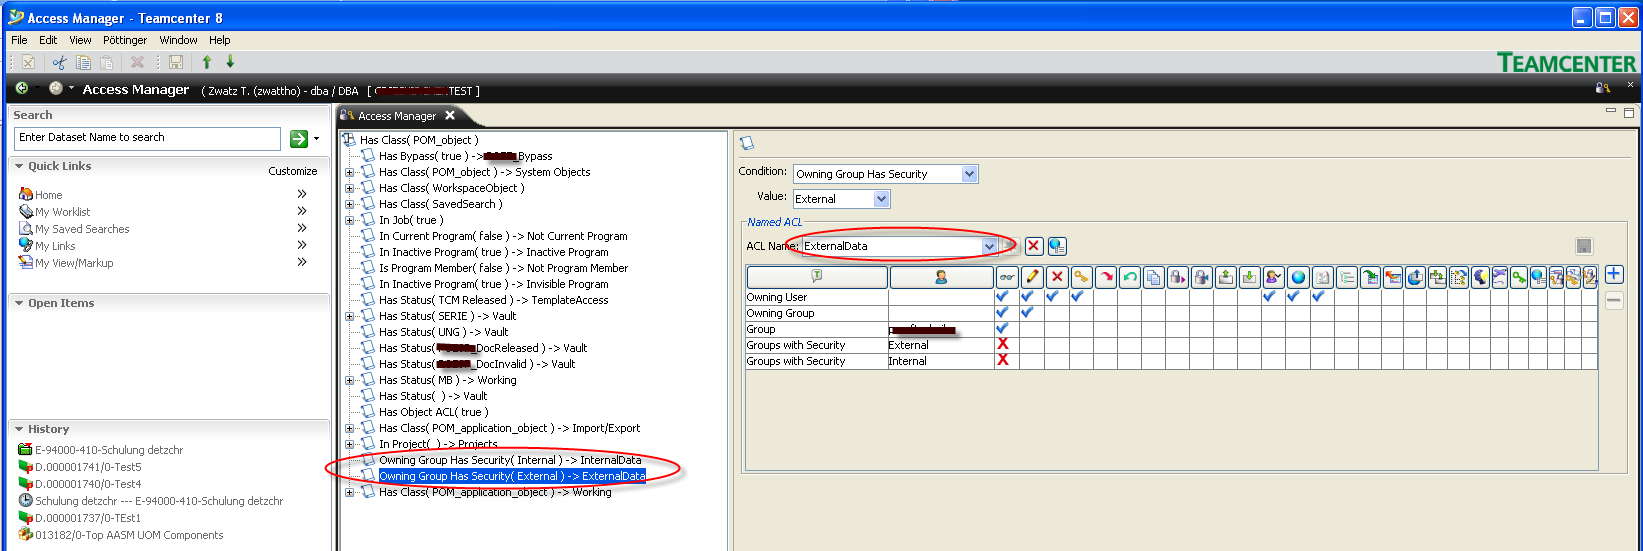The width and height of the screenshot is (1643, 551).
Task: Click Export privilege upload-arrow column header
Action: pos(1225,277)
